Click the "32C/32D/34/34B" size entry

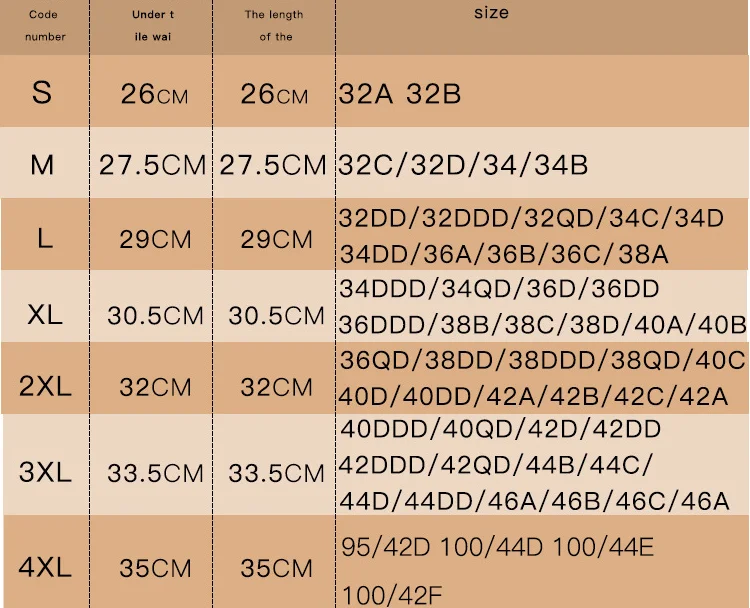pyautogui.click(x=464, y=165)
